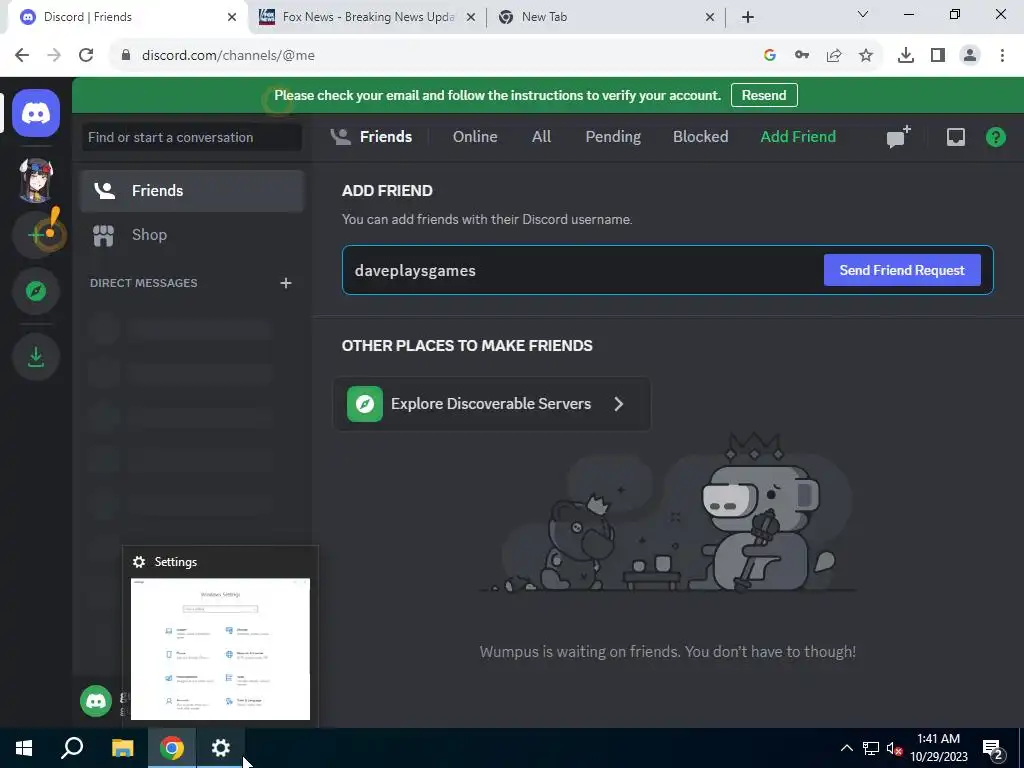1024x768 pixels.
Task: Click Resend verification email button
Action: click(764, 95)
